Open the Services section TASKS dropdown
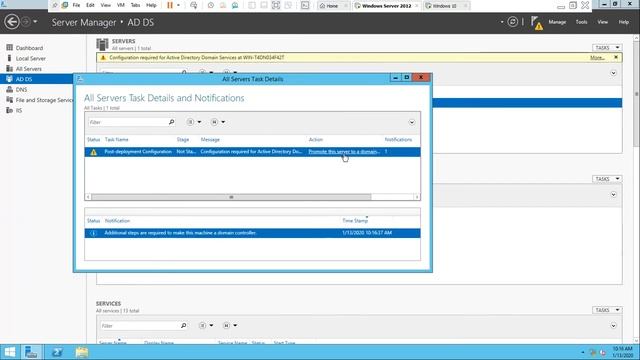 tap(607, 310)
